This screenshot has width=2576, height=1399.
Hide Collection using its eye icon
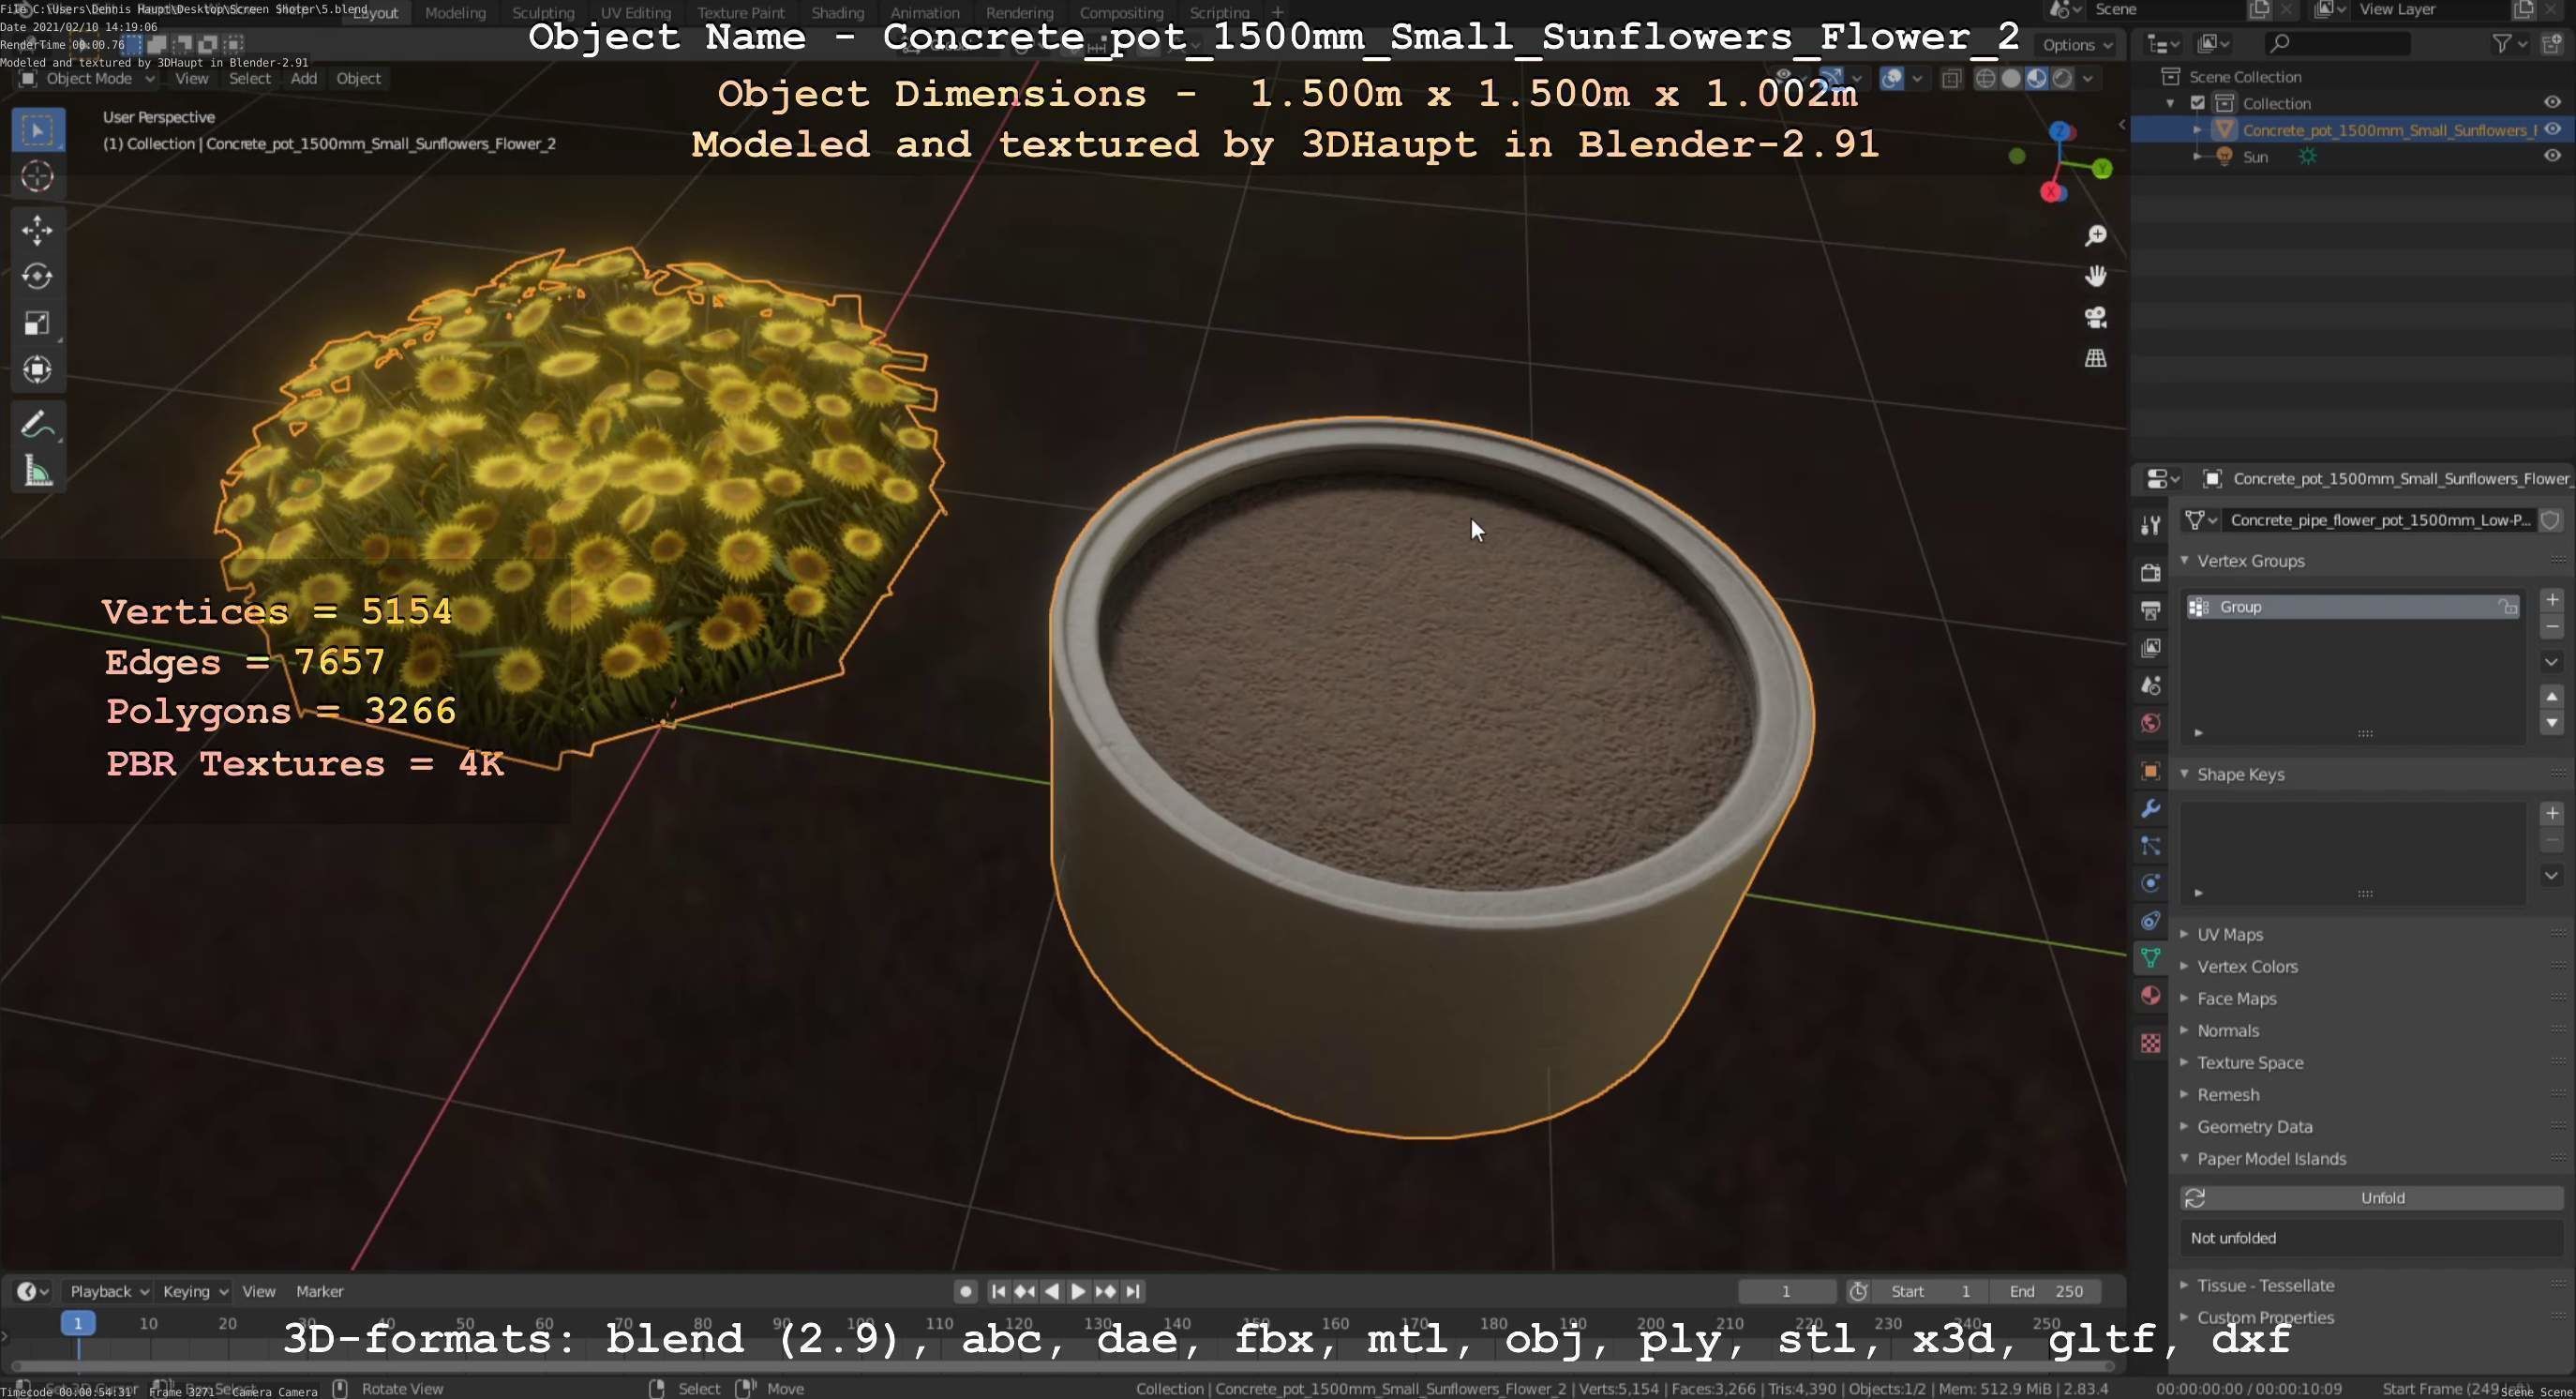point(2552,103)
